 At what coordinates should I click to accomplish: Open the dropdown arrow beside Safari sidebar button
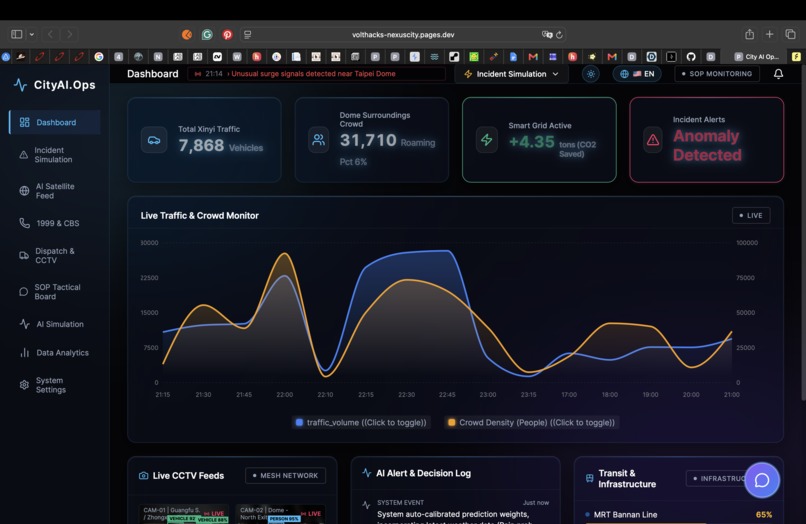pyautogui.click(x=32, y=34)
